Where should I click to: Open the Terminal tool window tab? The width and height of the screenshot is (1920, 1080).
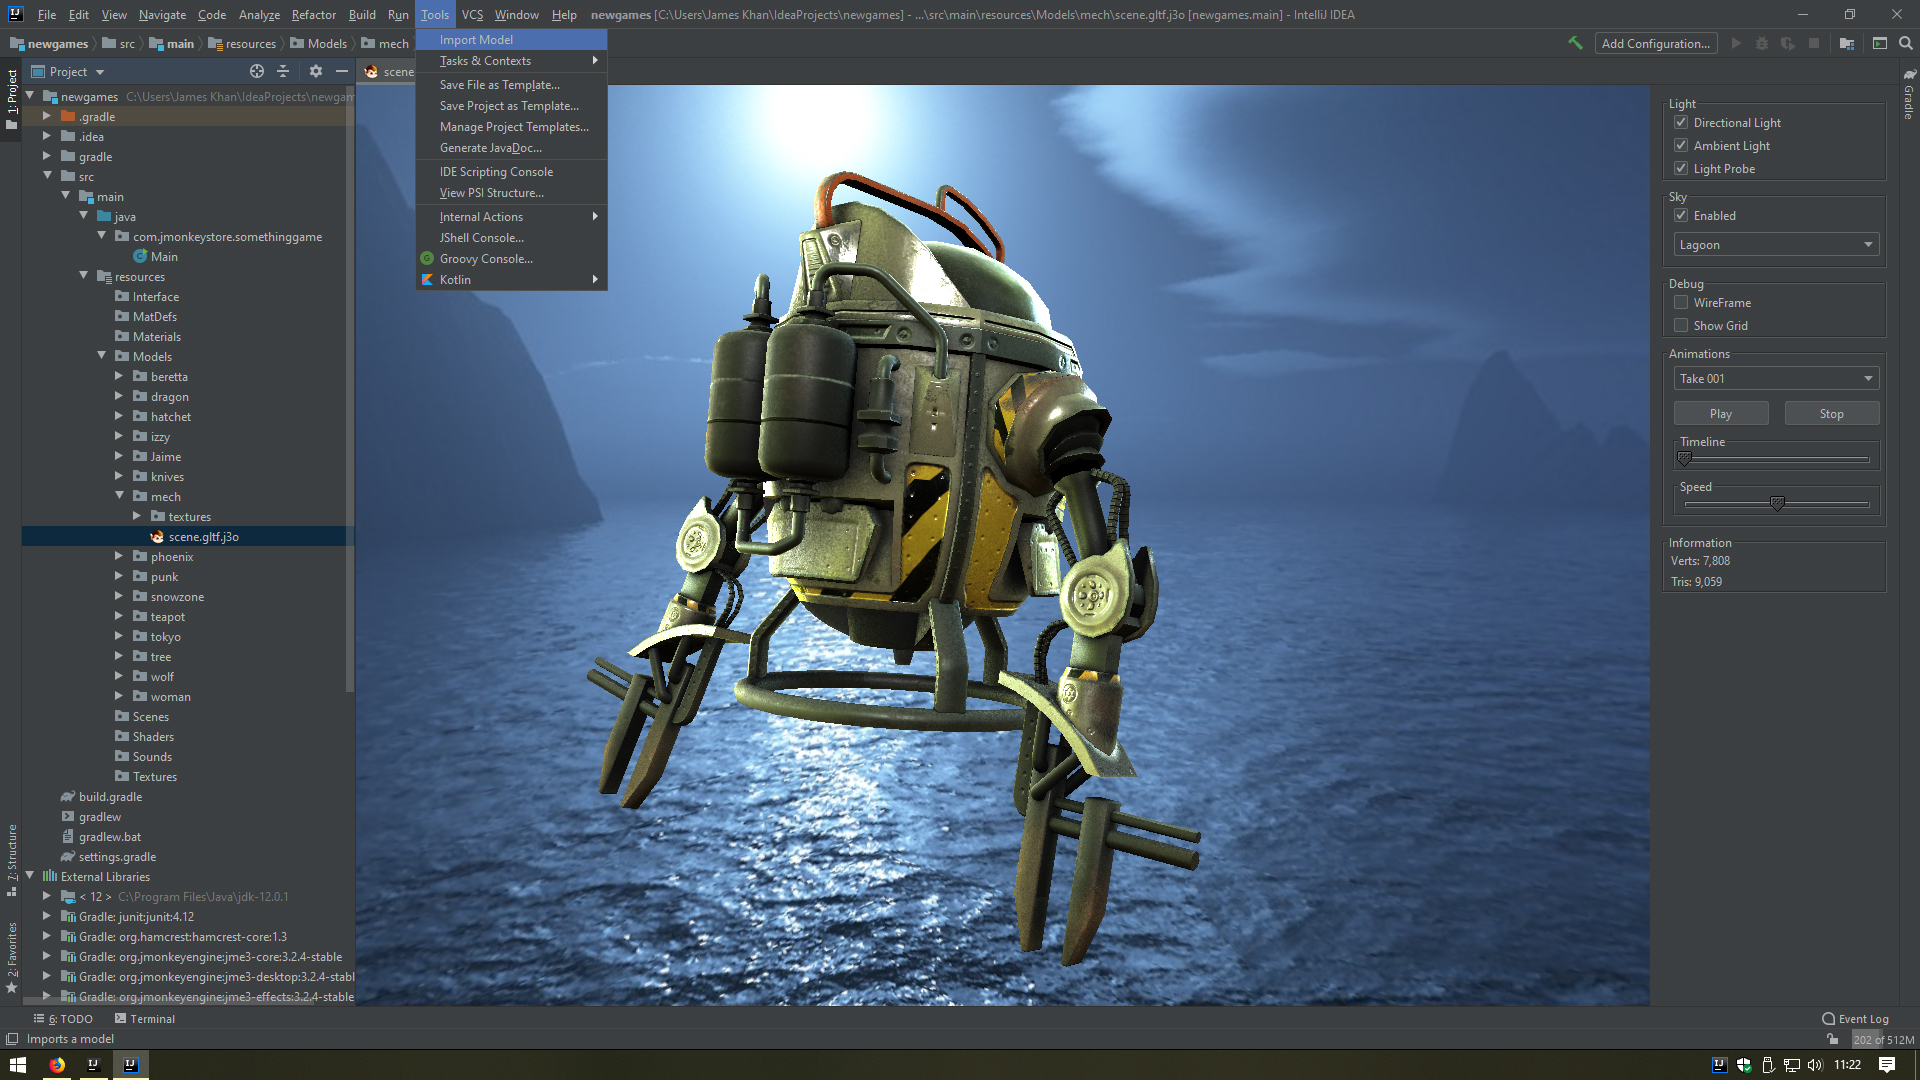point(145,1019)
